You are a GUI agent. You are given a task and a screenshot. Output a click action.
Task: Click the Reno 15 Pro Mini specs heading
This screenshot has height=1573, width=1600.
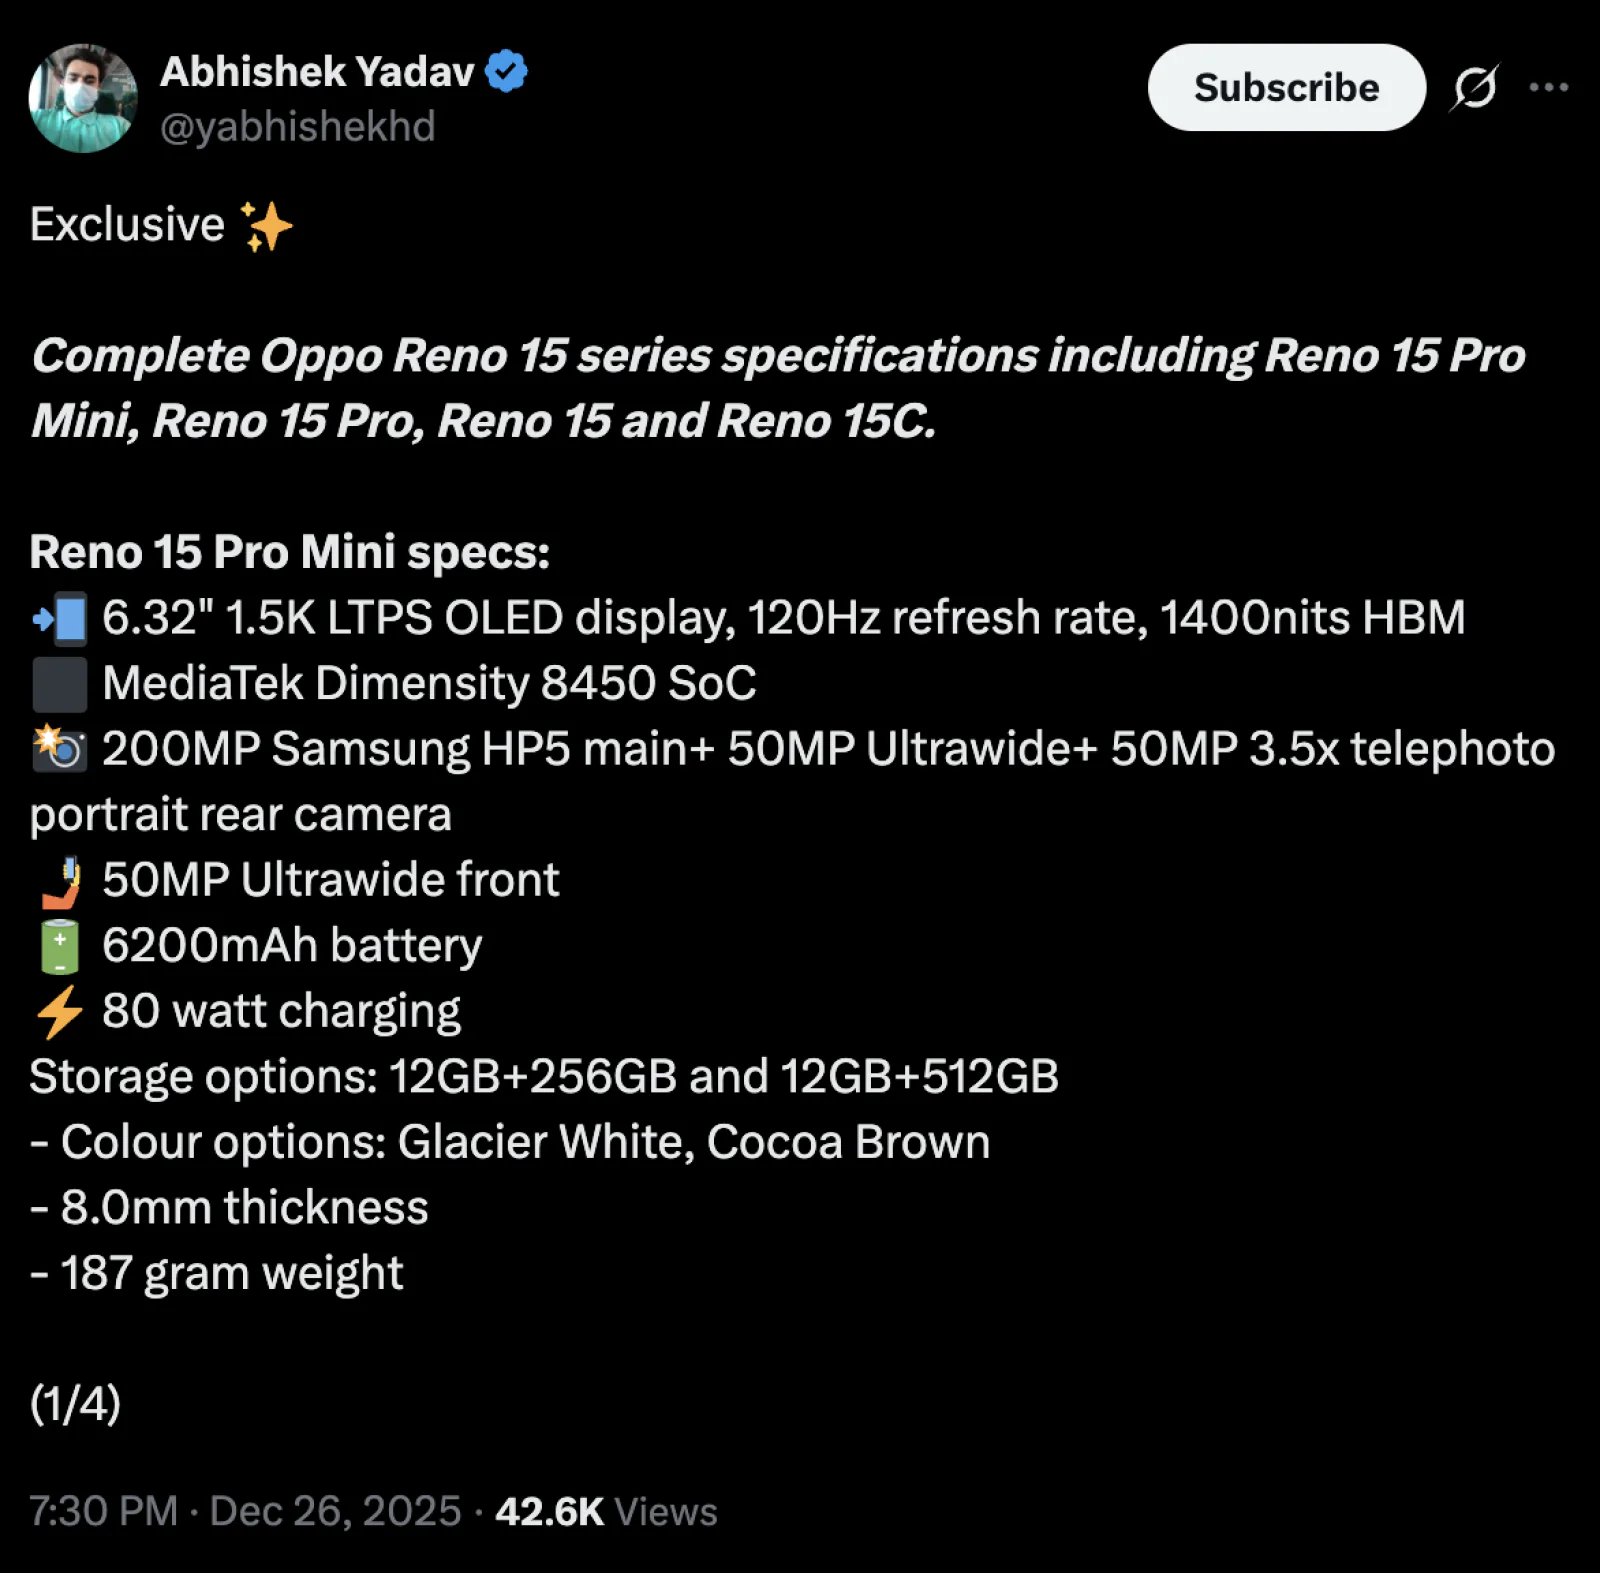[x=288, y=551]
